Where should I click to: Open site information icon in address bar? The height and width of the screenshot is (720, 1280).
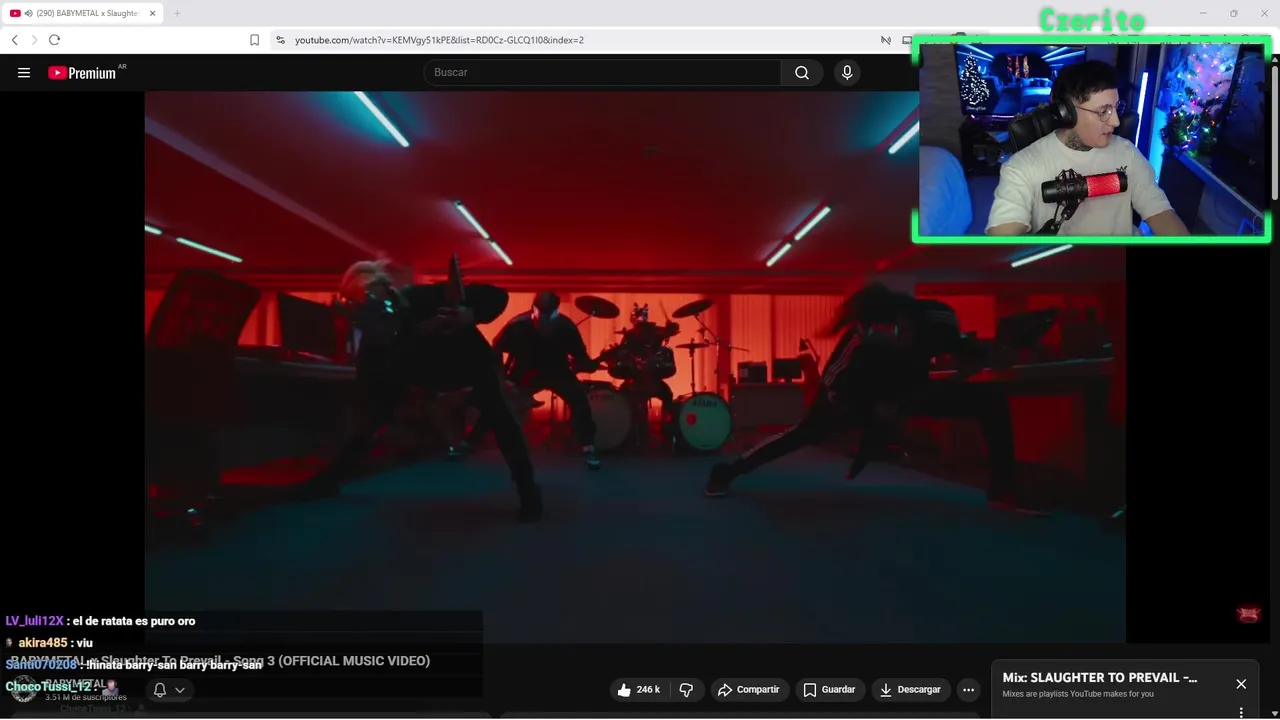coord(280,40)
